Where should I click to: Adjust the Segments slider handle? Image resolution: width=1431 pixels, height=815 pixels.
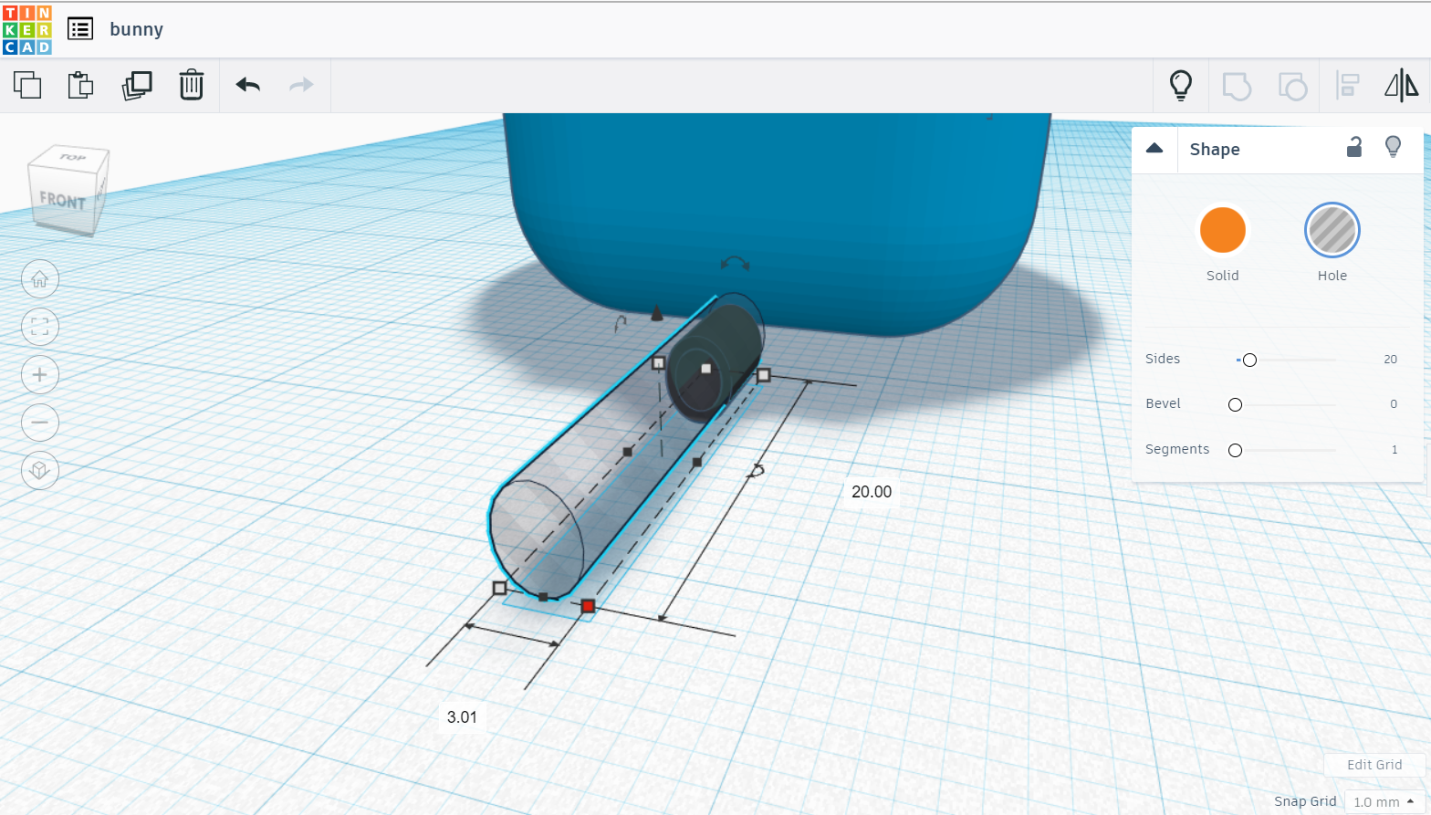click(x=1235, y=450)
